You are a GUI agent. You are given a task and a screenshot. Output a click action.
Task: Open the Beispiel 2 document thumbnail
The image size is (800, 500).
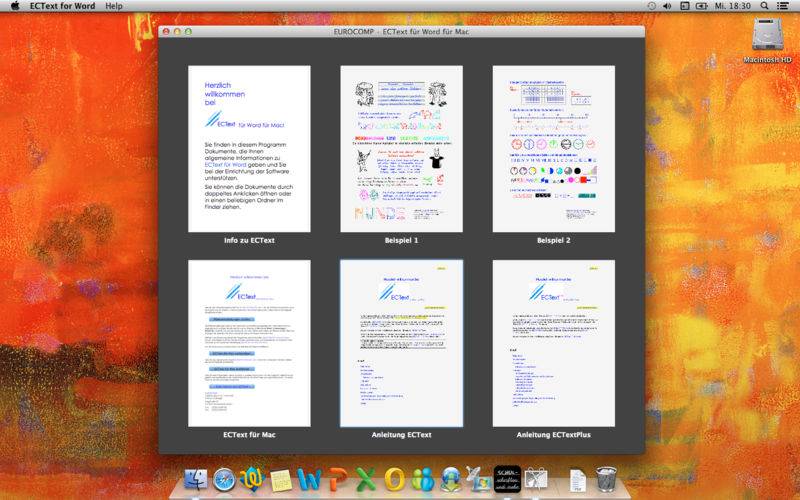554,148
